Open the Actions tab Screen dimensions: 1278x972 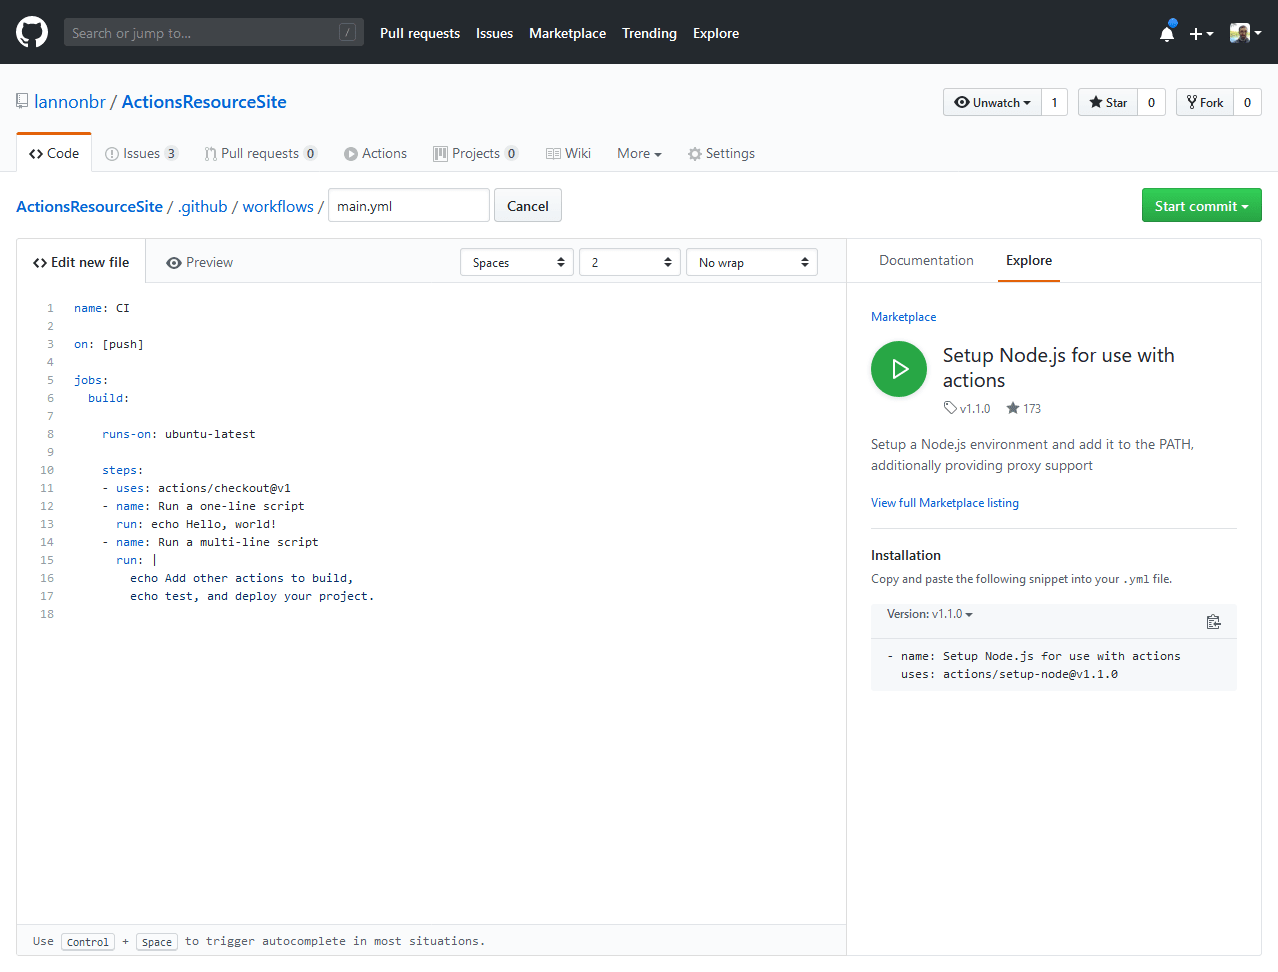[375, 153]
